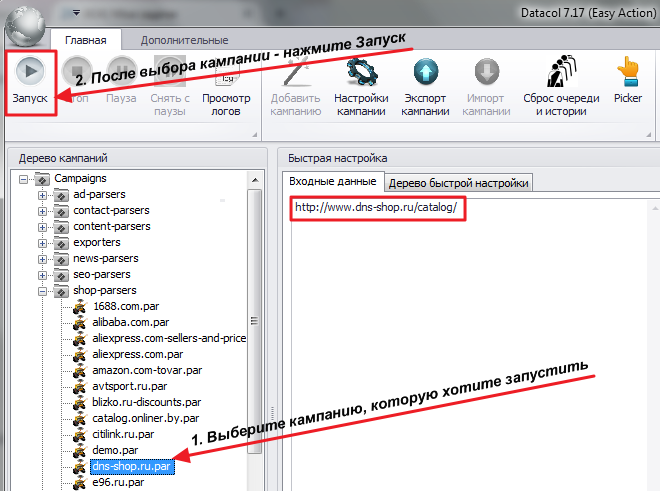Select the dns-shop.ru.par campaign

pyautogui.click(x=132, y=467)
